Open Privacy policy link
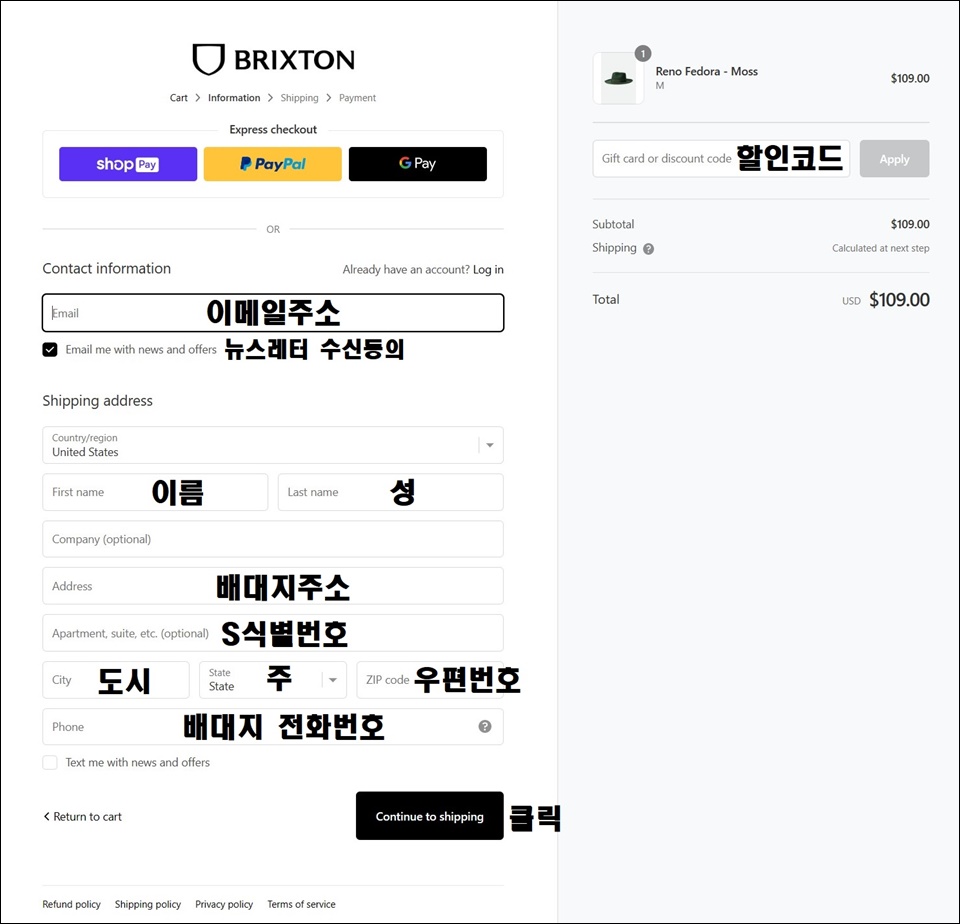The width and height of the screenshot is (960, 924). 224,904
